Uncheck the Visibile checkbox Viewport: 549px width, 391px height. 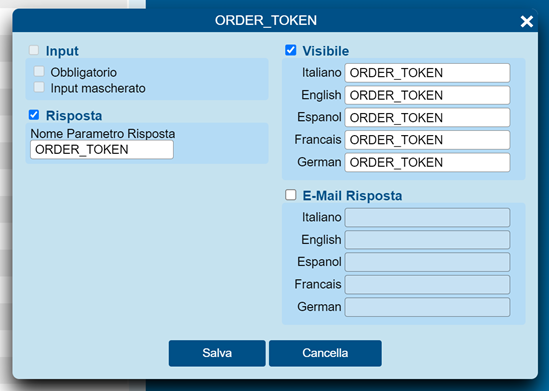tap(291, 50)
